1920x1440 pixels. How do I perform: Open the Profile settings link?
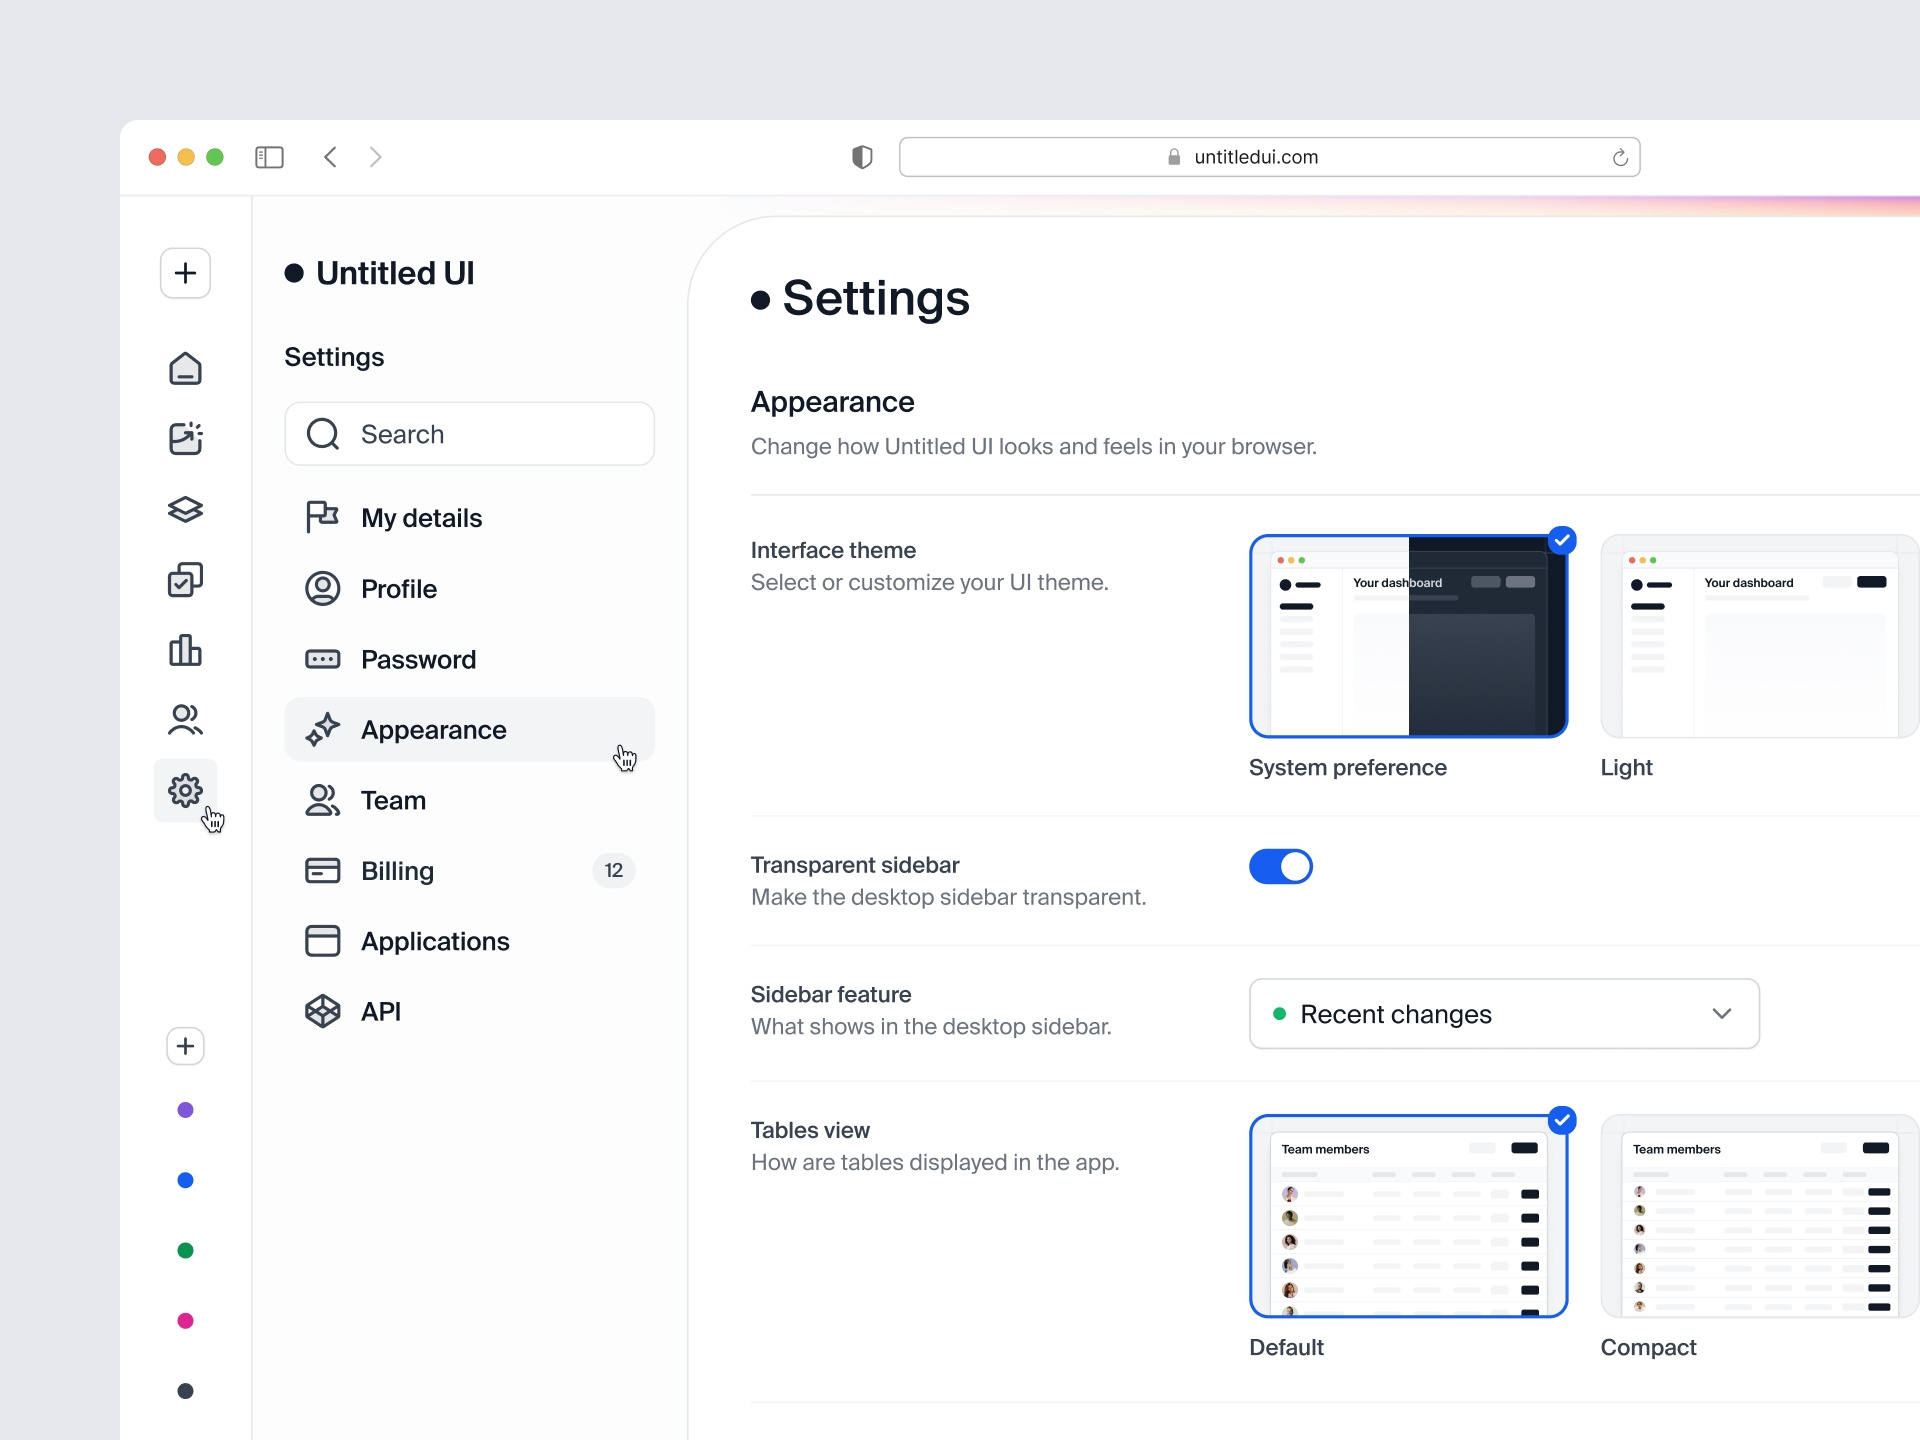click(x=398, y=589)
